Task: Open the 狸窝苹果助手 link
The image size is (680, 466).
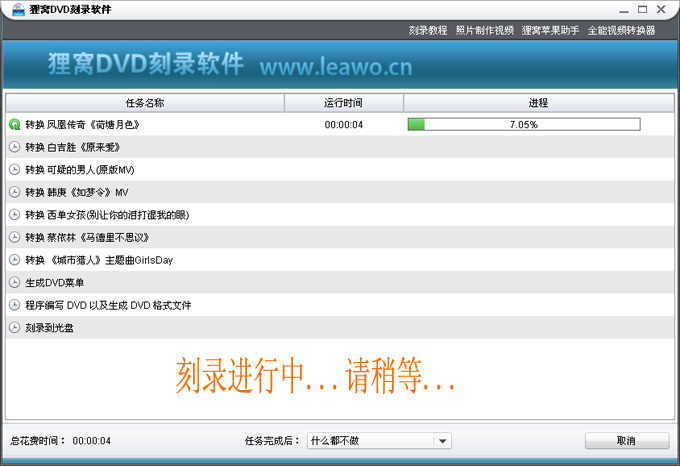Action: [x=550, y=30]
